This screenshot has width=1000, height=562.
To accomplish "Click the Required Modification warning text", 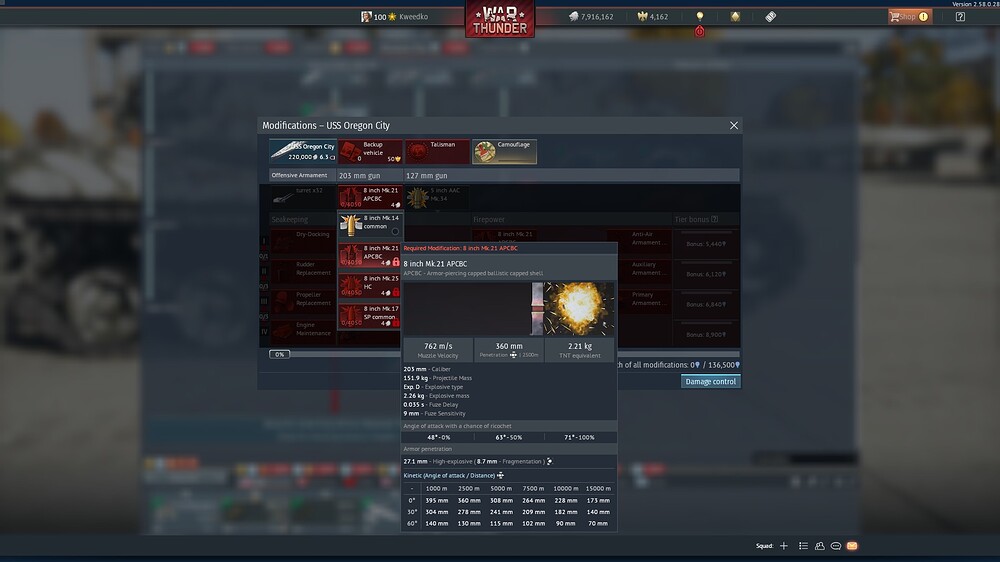I will [x=460, y=248].
